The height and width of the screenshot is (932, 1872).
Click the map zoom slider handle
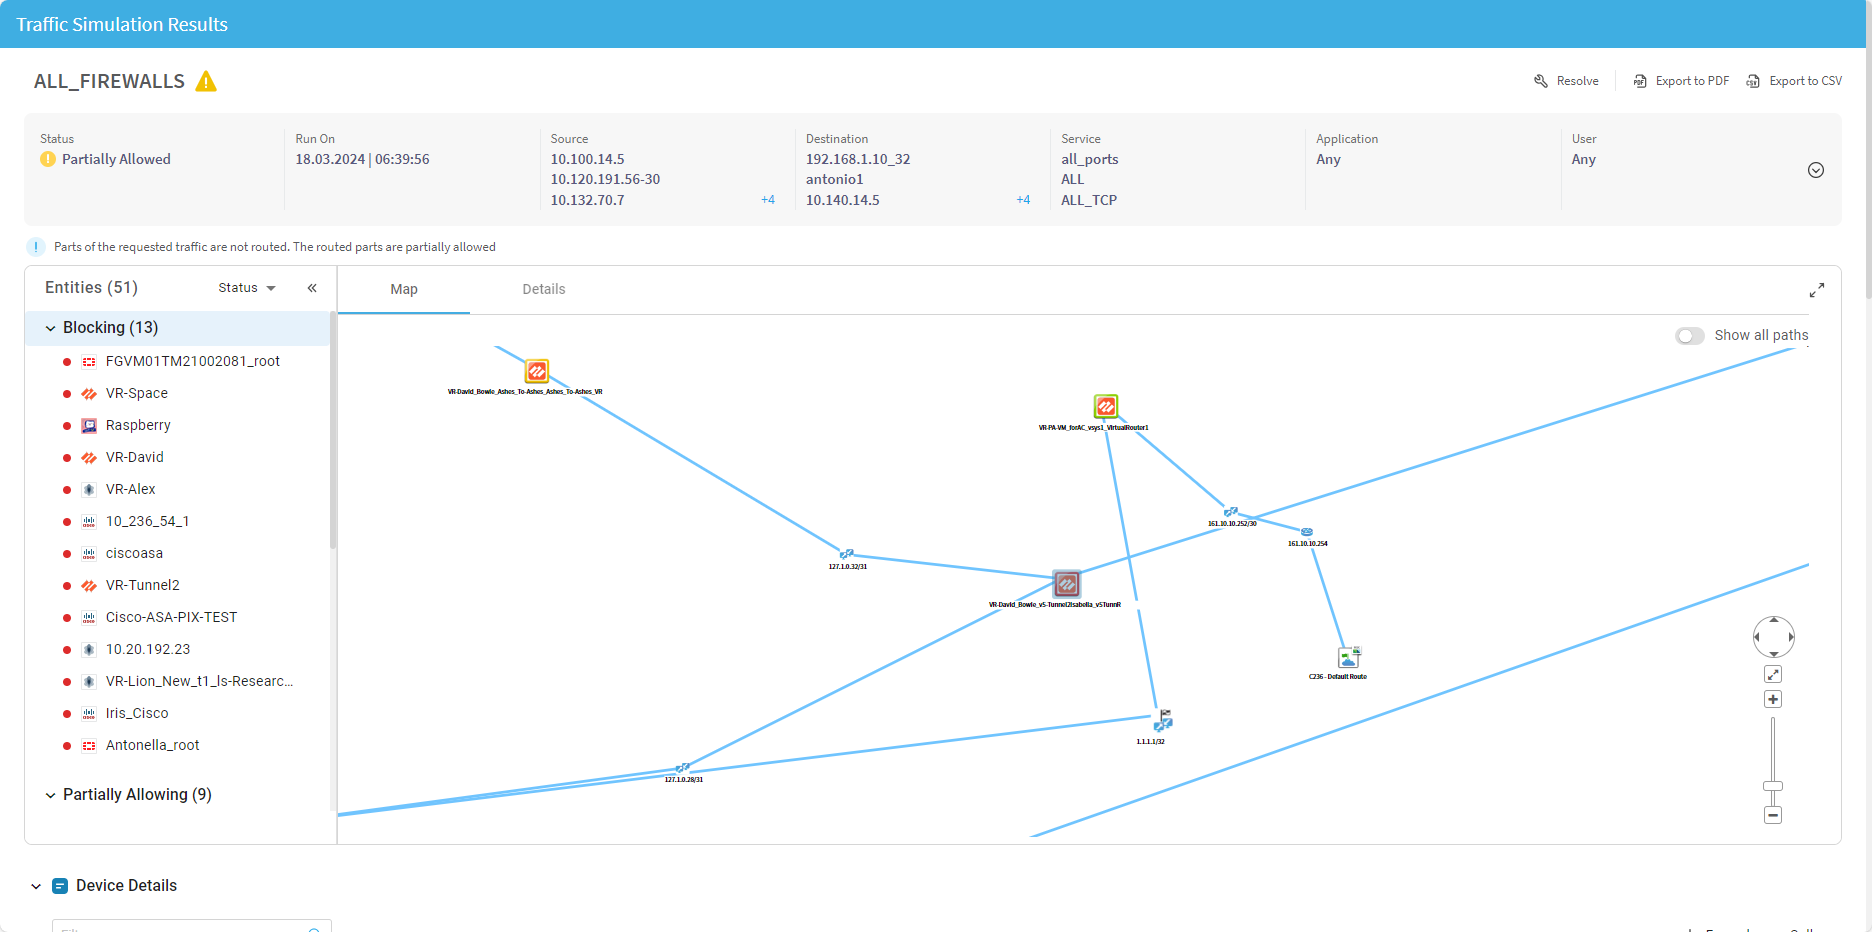click(x=1773, y=786)
